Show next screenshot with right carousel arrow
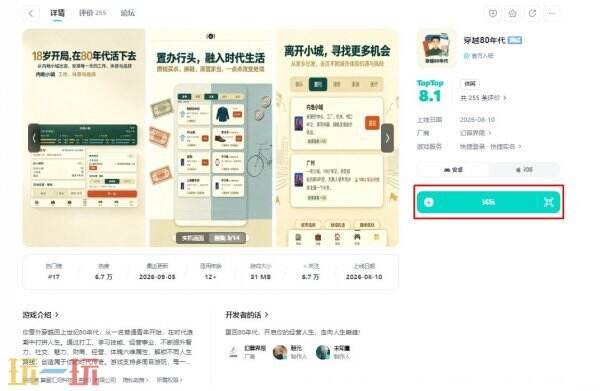The width and height of the screenshot is (600, 391). click(387, 138)
